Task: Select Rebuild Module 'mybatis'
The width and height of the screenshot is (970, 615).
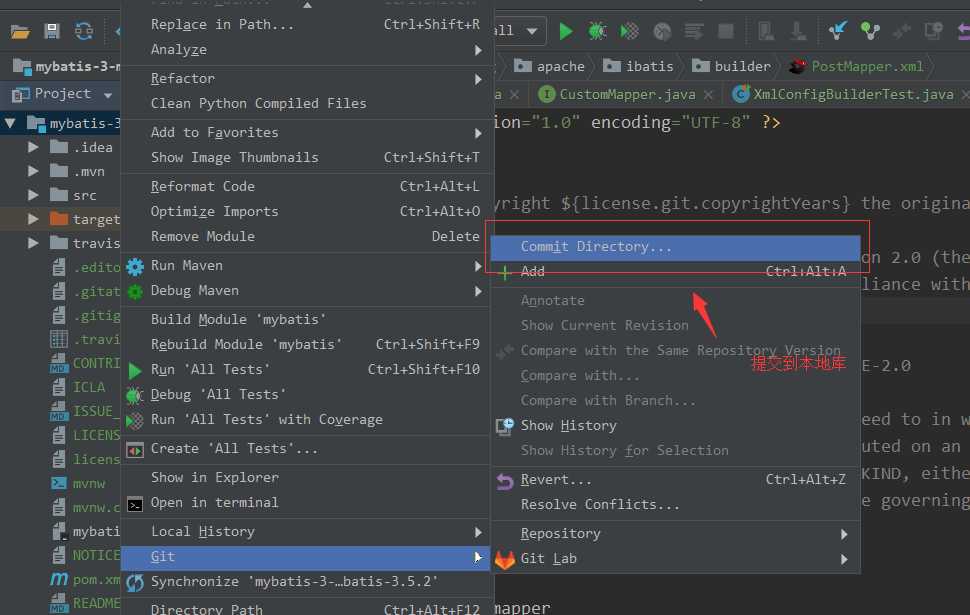Action: coord(306,345)
